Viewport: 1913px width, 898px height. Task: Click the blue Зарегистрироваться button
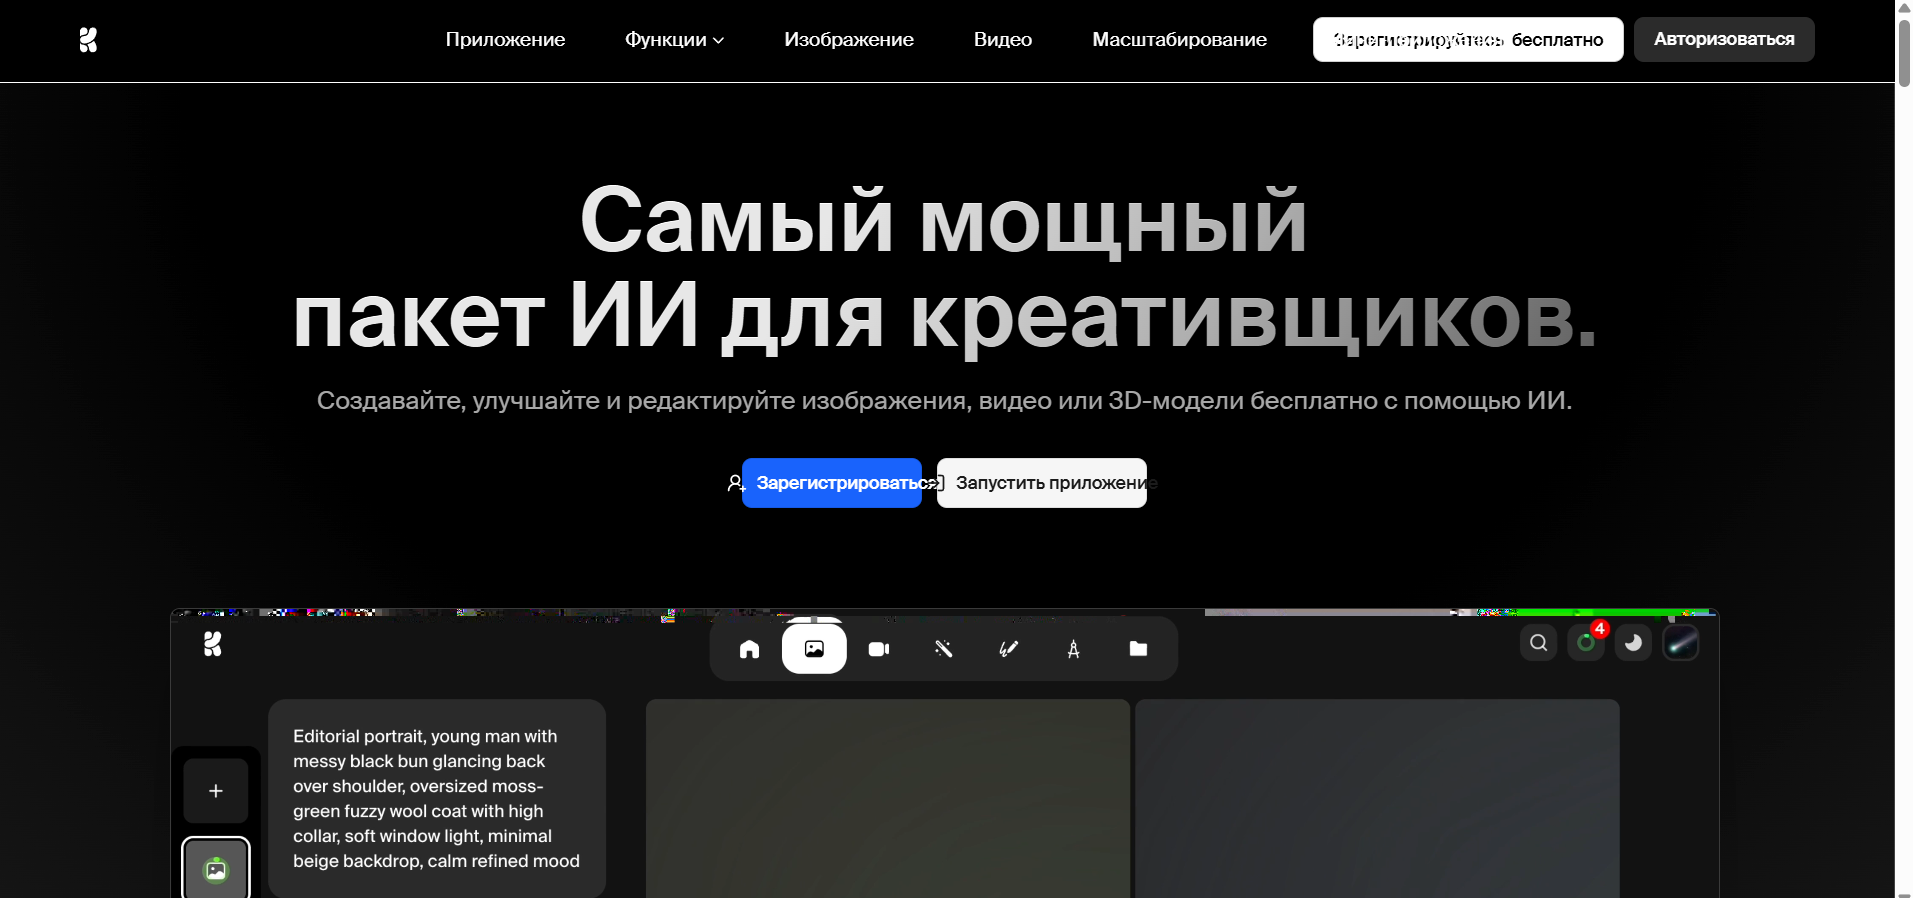point(832,483)
